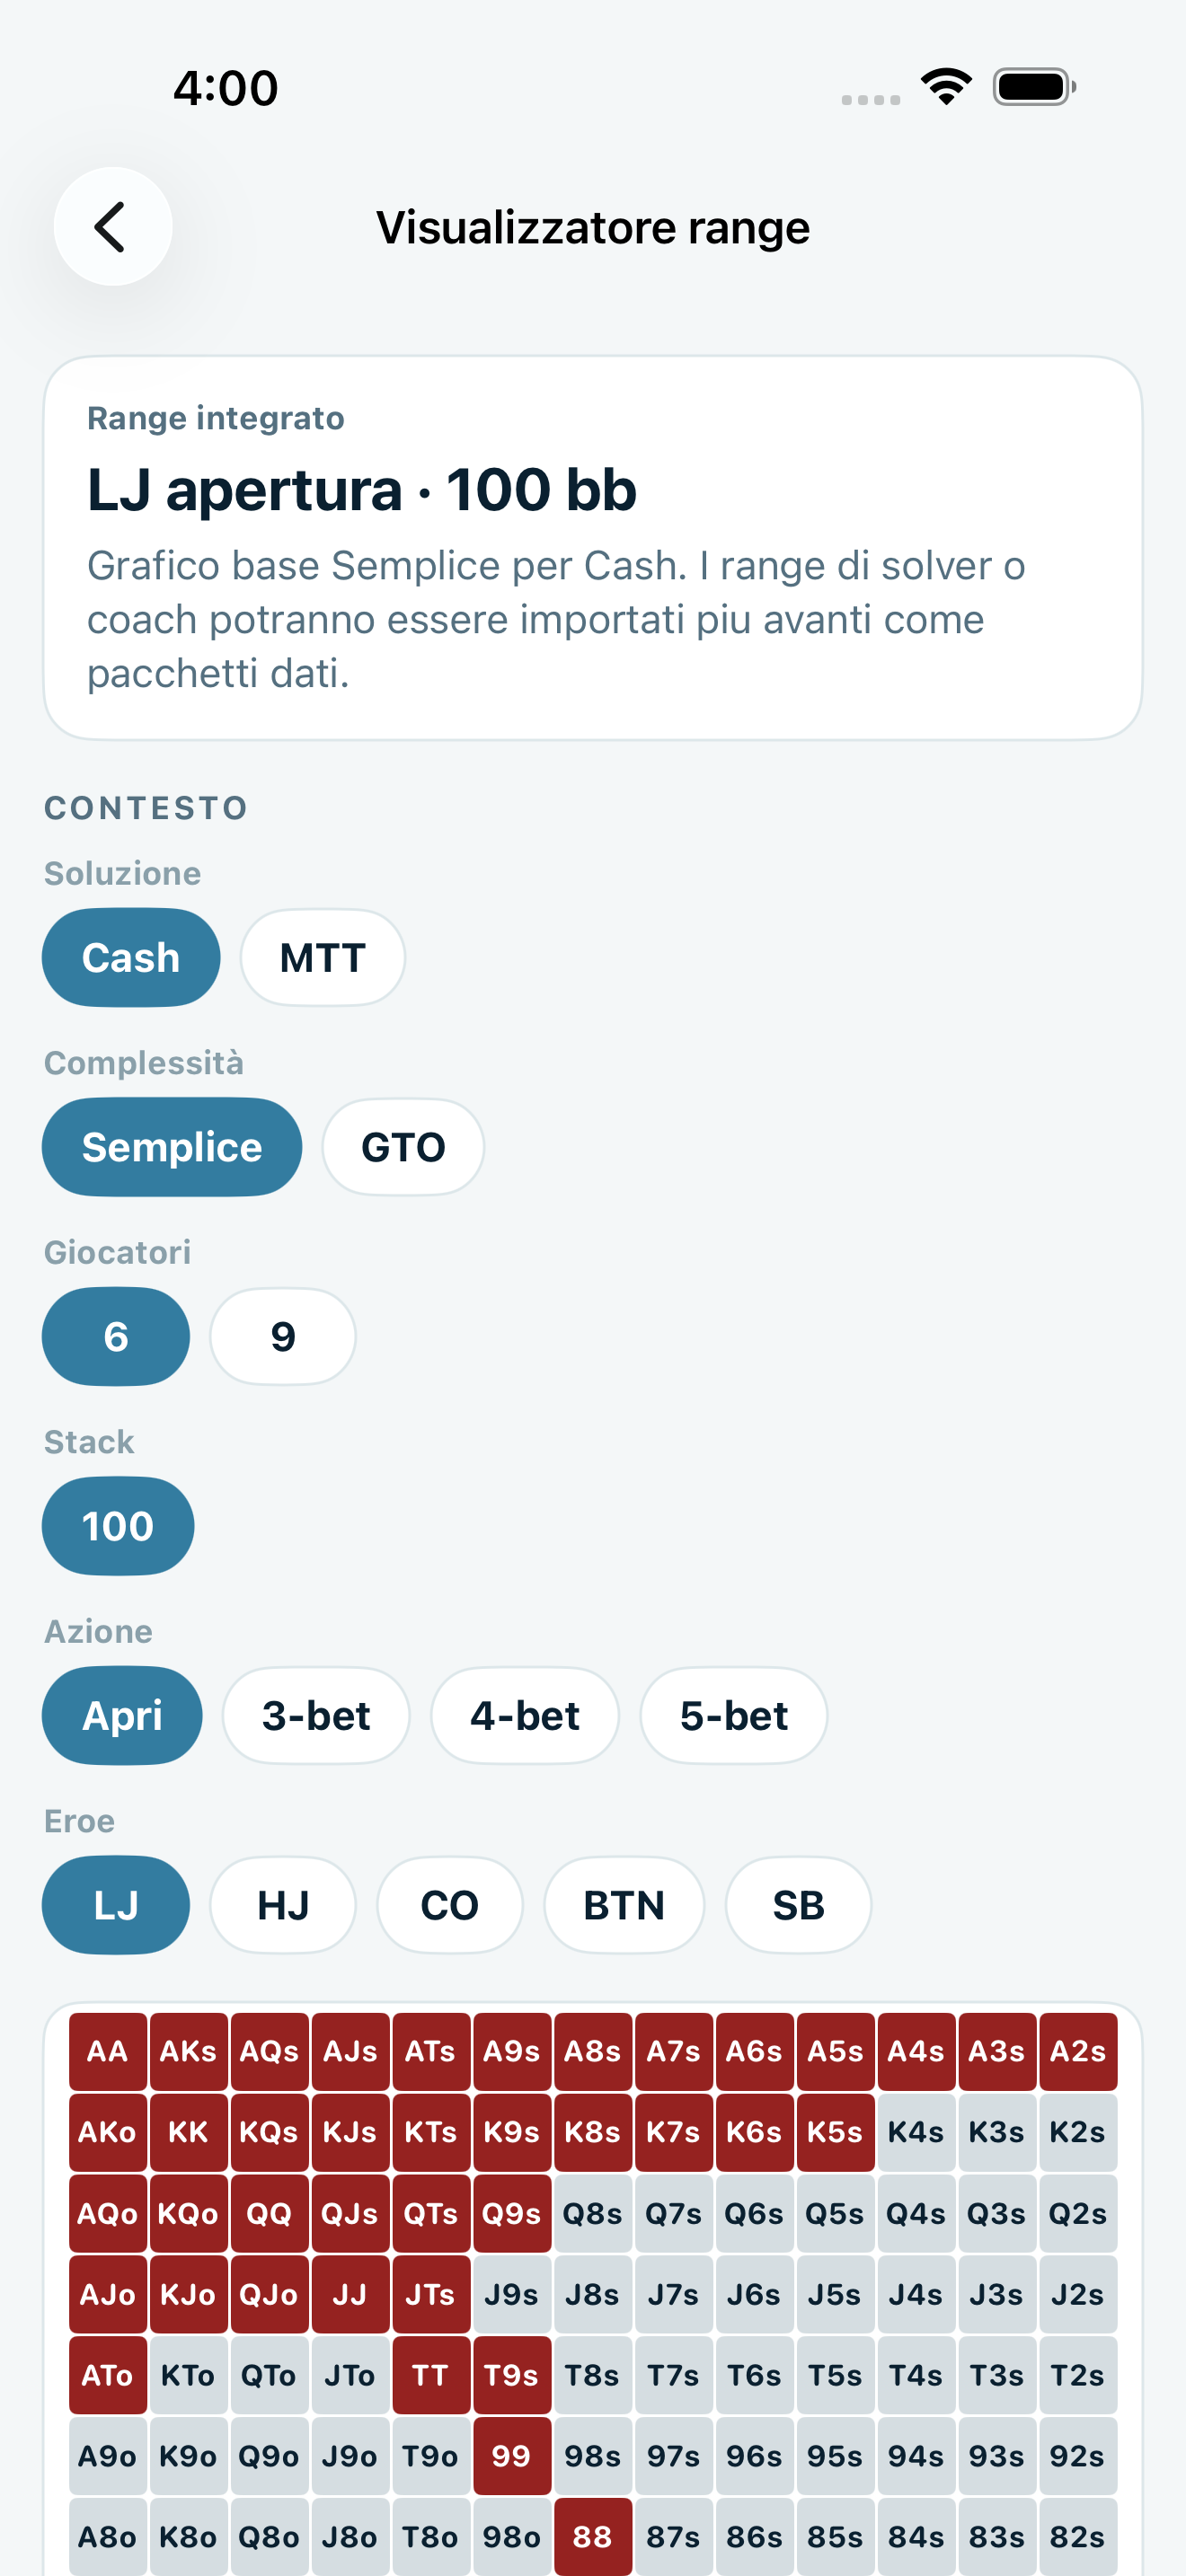The image size is (1186, 2576).
Task: Set hero position to SB
Action: pos(798,1905)
